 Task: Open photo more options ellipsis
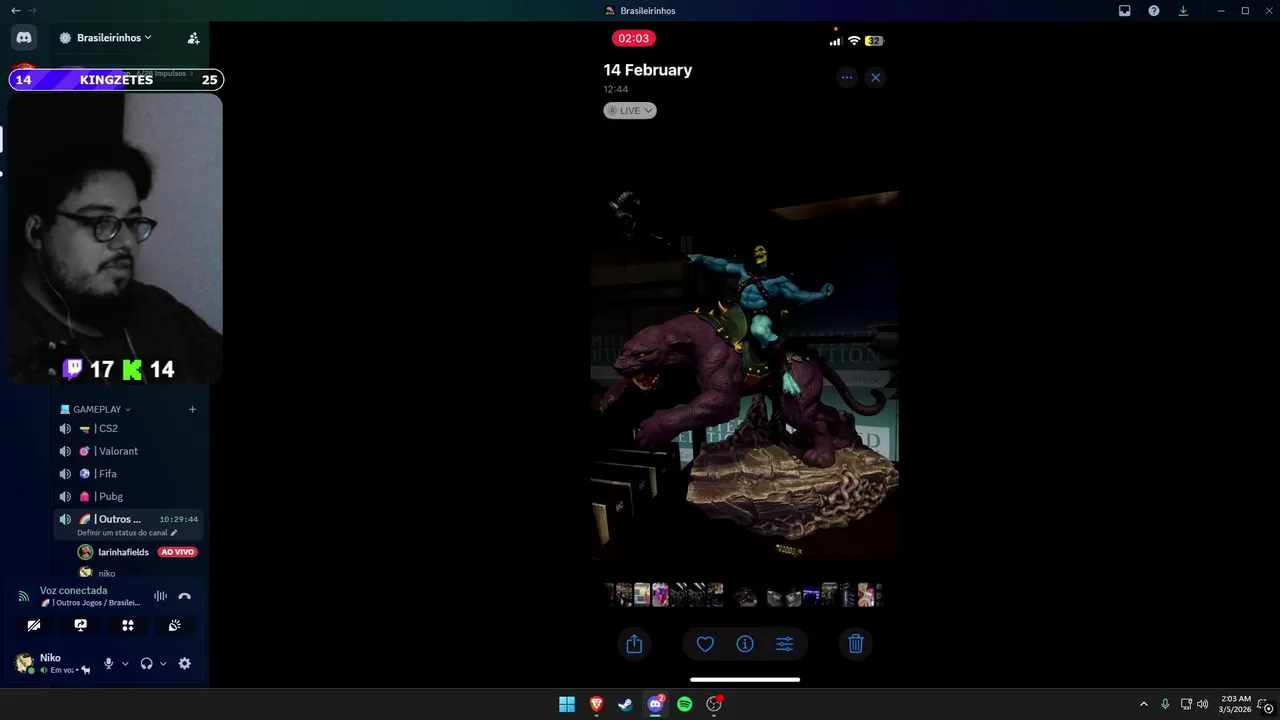click(847, 77)
